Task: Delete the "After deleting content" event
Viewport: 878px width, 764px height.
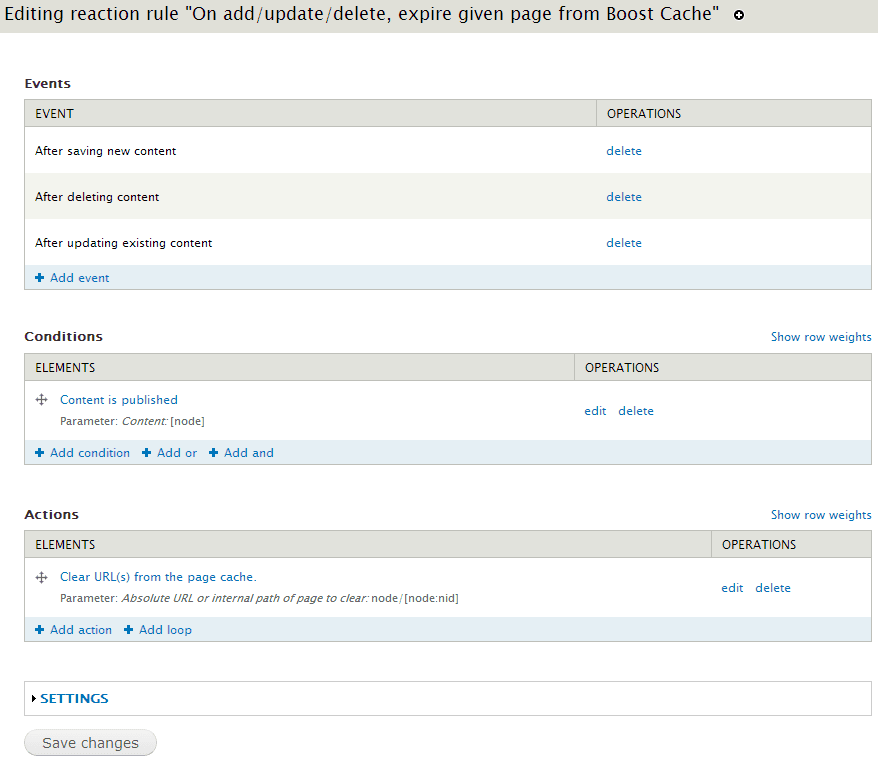Action: click(623, 196)
